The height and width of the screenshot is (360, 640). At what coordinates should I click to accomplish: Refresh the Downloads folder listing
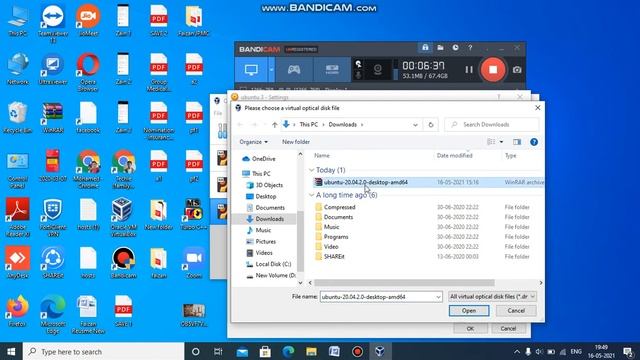(x=431, y=124)
